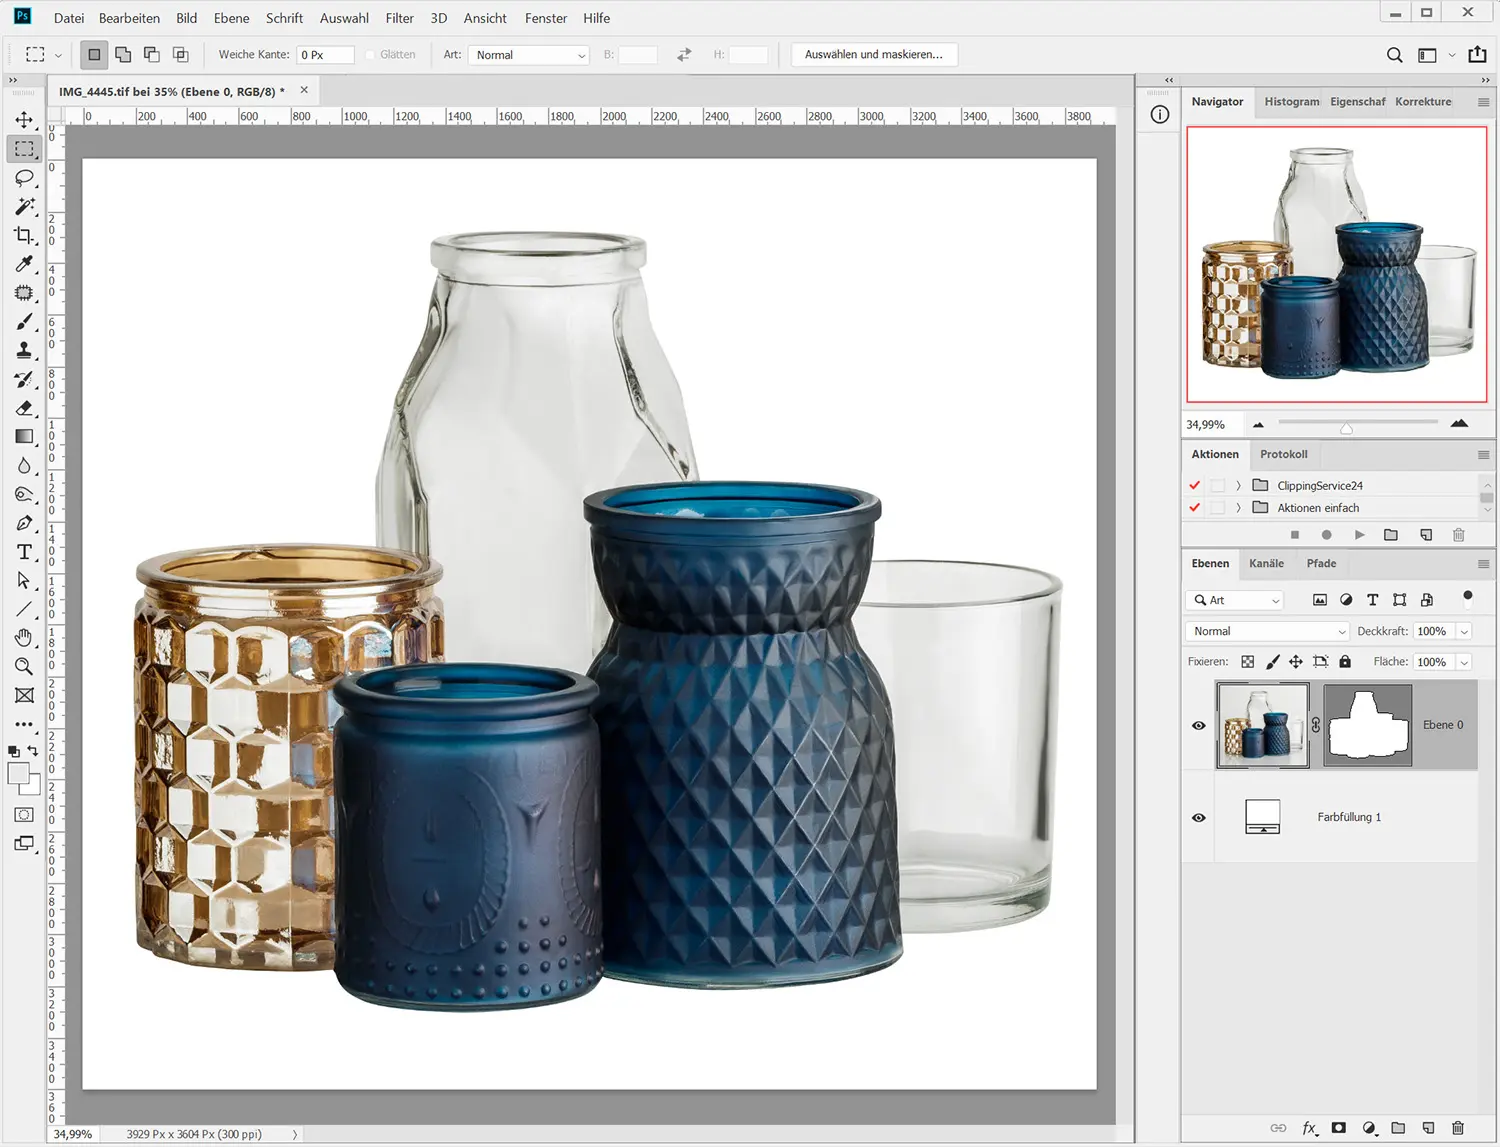The width and height of the screenshot is (1500, 1147).
Task: Open the layer blend mode dropdown
Action: click(x=1268, y=631)
